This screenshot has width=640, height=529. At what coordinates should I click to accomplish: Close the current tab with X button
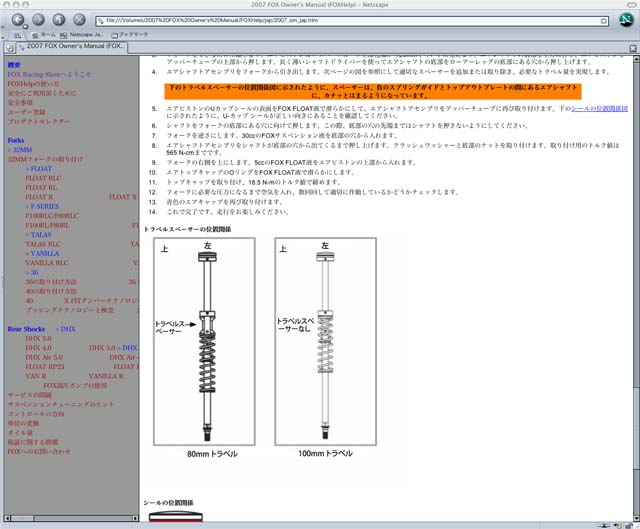click(633, 48)
